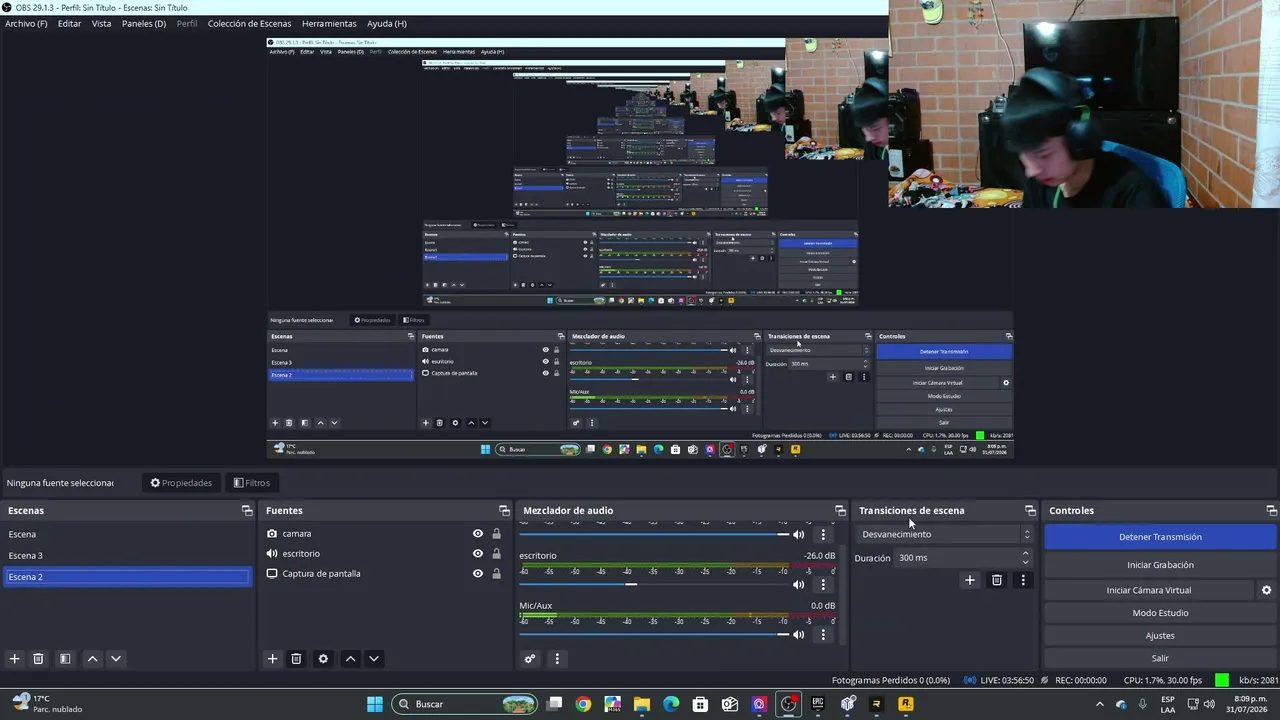Undock the Fuentes panel

tap(504, 511)
